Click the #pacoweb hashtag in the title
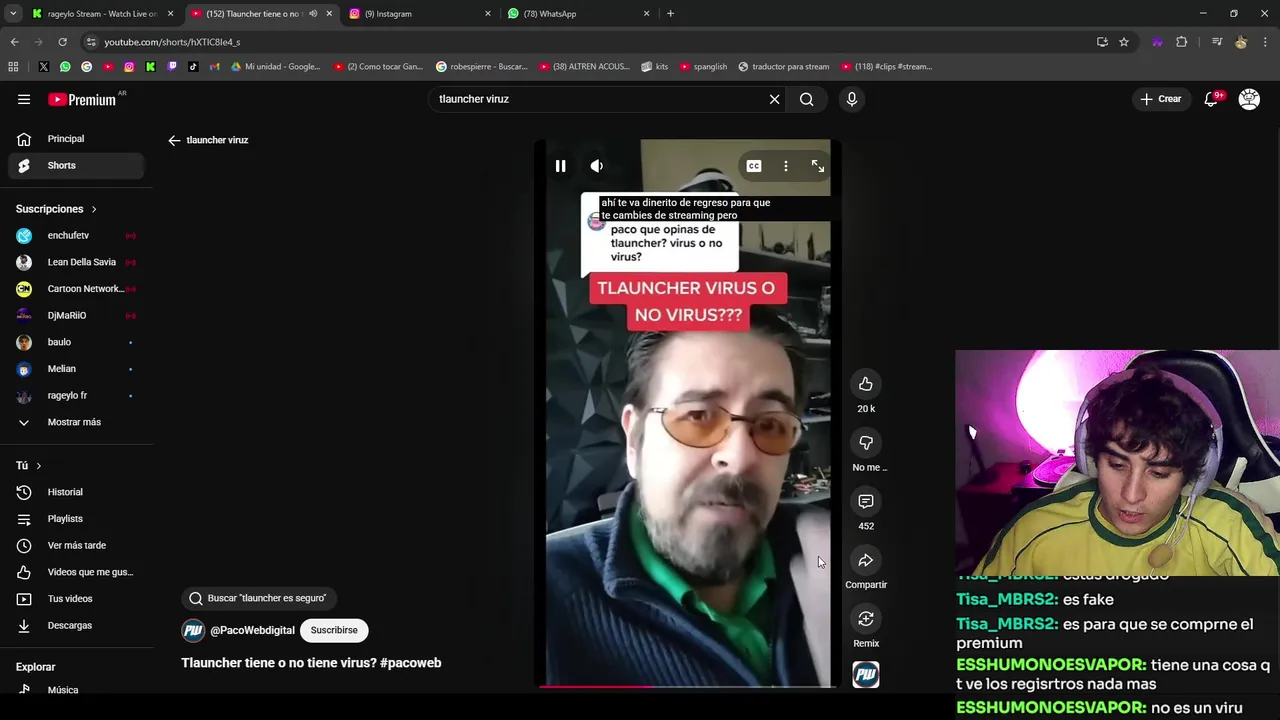This screenshot has width=1280, height=720. (x=410, y=663)
